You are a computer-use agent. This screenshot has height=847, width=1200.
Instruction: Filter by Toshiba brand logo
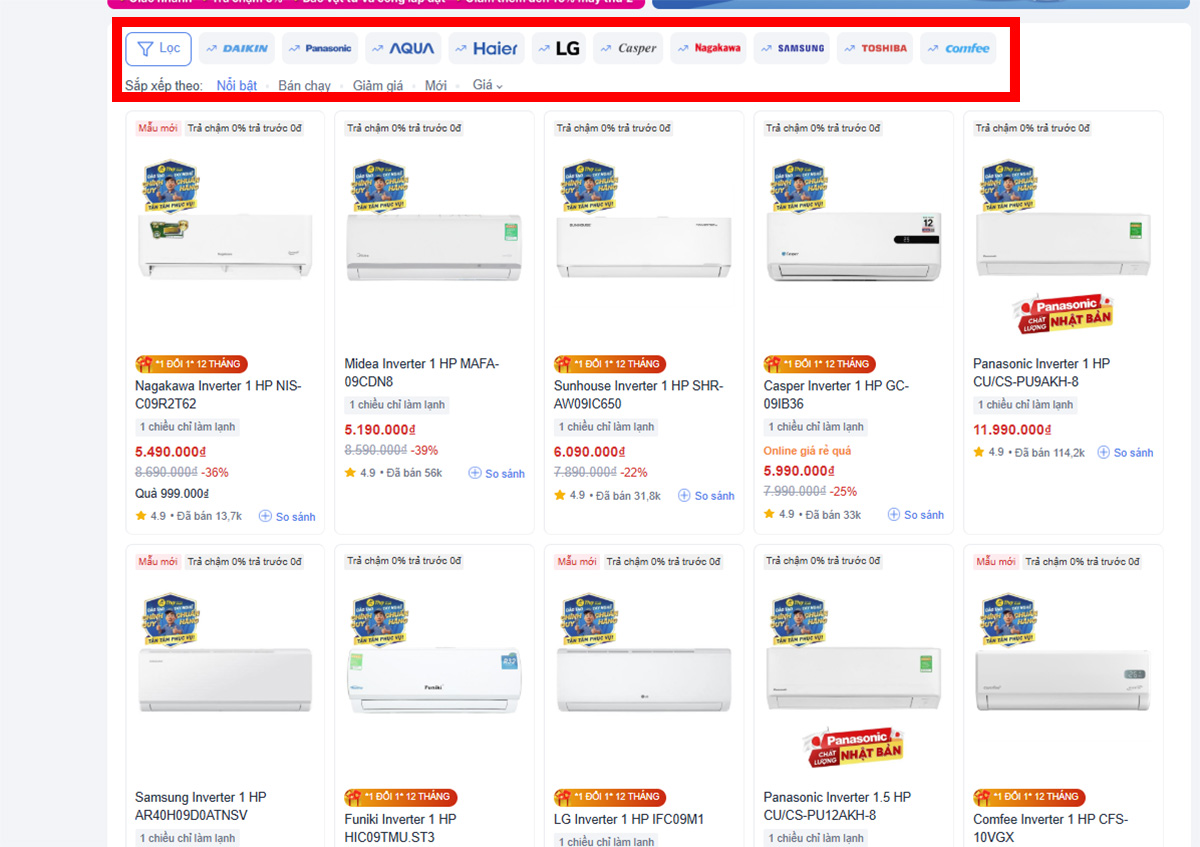(x=875, y=48)
